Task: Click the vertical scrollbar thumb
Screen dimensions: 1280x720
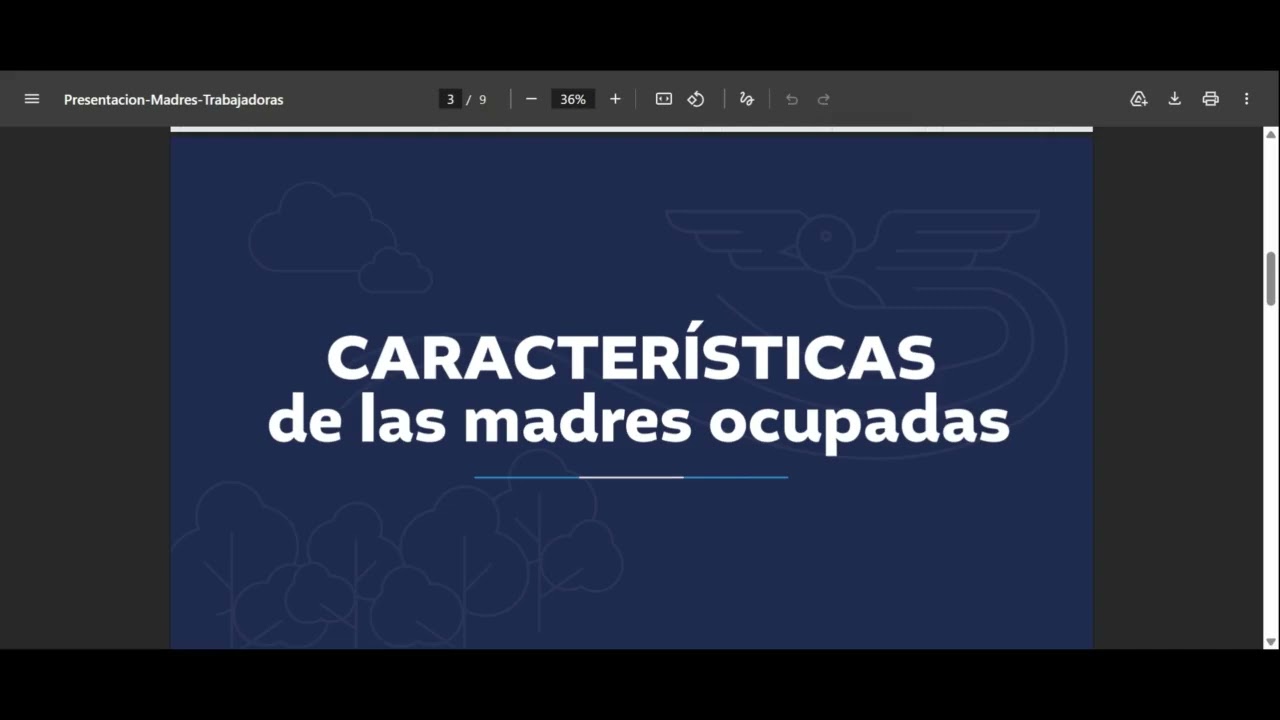Action: (1271, 278)
